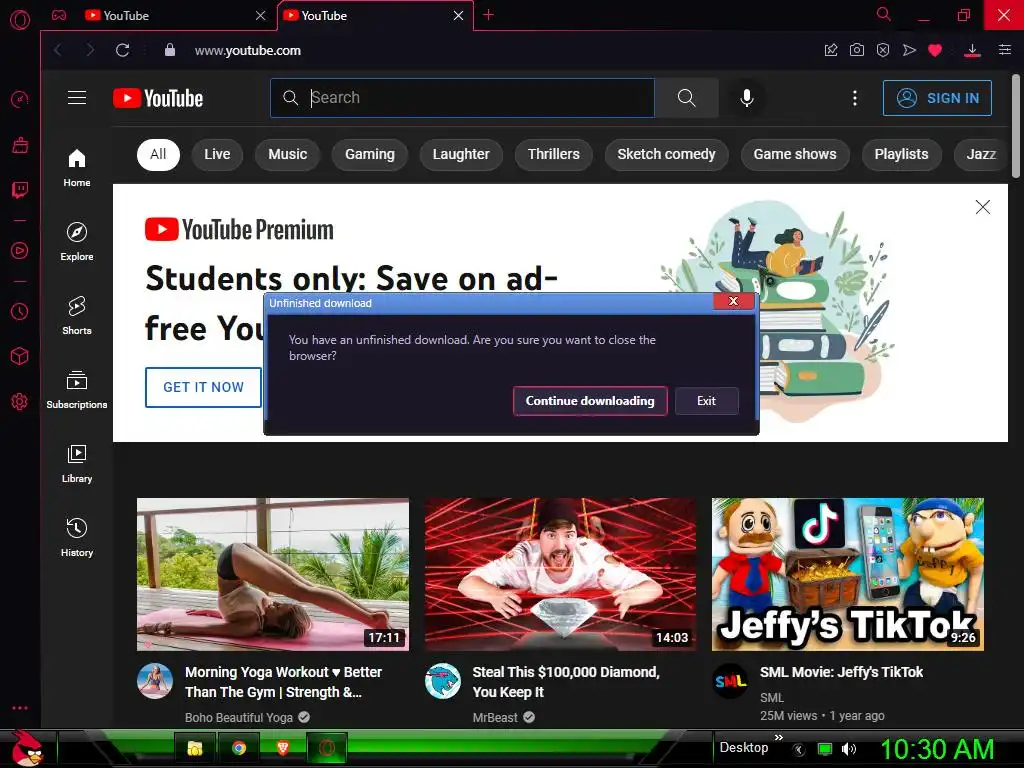Open the Boho Beautiful Yoga channel link
The image size is (1024, 768).
click(238, 718)
